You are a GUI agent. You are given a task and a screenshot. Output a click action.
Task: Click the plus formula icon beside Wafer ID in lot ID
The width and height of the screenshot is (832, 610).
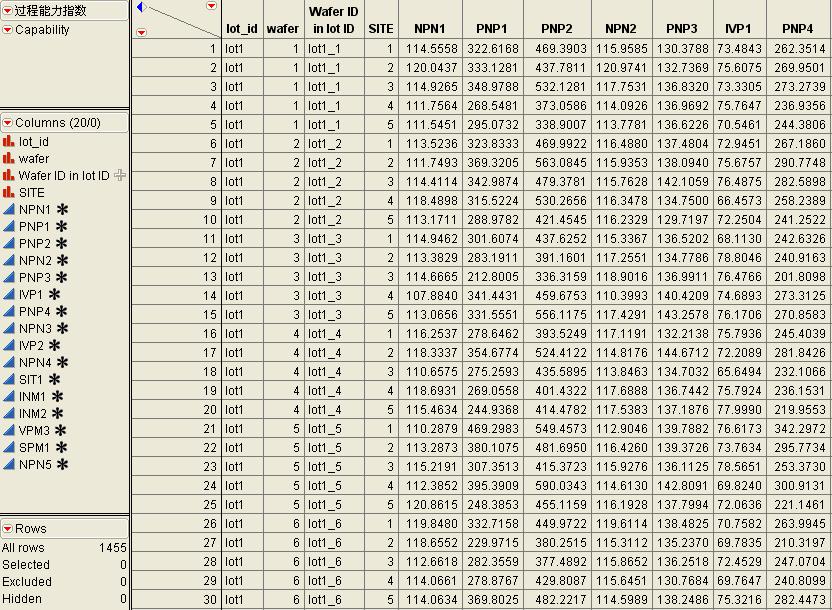120,175
